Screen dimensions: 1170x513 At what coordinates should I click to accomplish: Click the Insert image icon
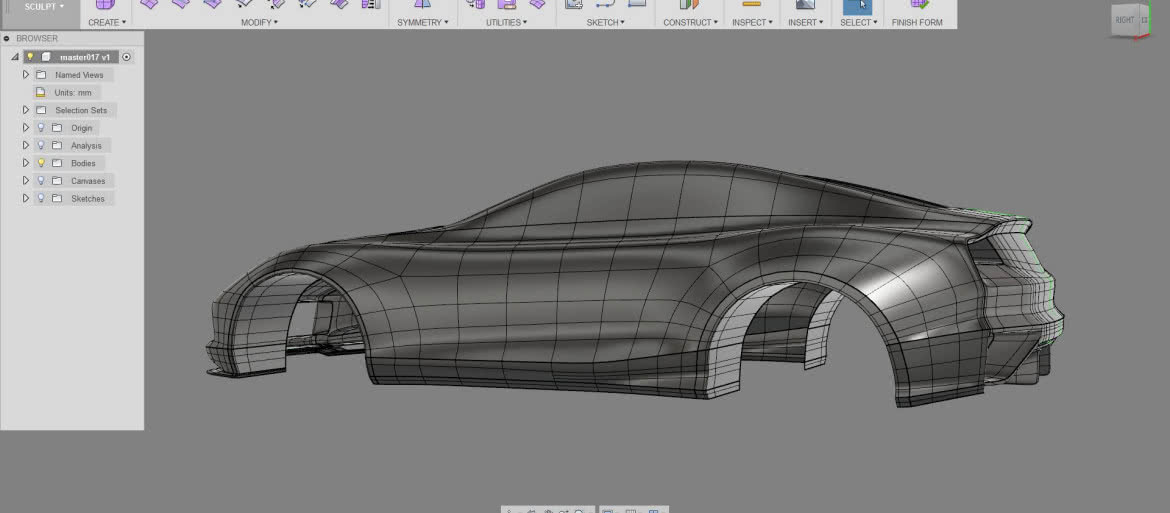(805, 4)
